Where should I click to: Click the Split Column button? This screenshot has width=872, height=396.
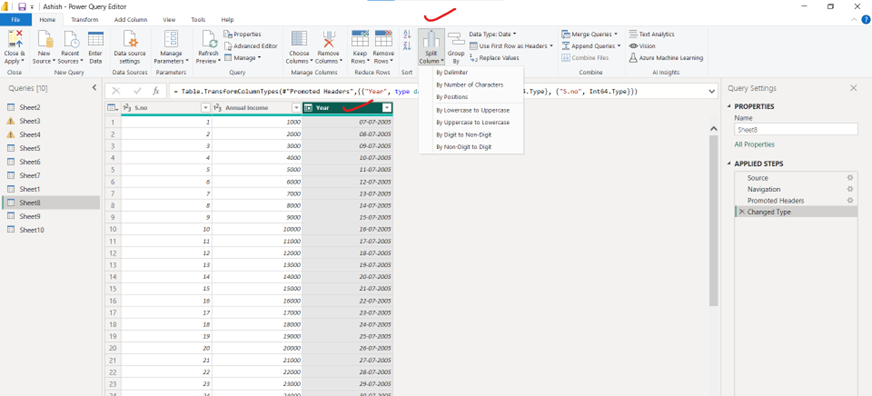pyautogui.click(x=432, y=48)
